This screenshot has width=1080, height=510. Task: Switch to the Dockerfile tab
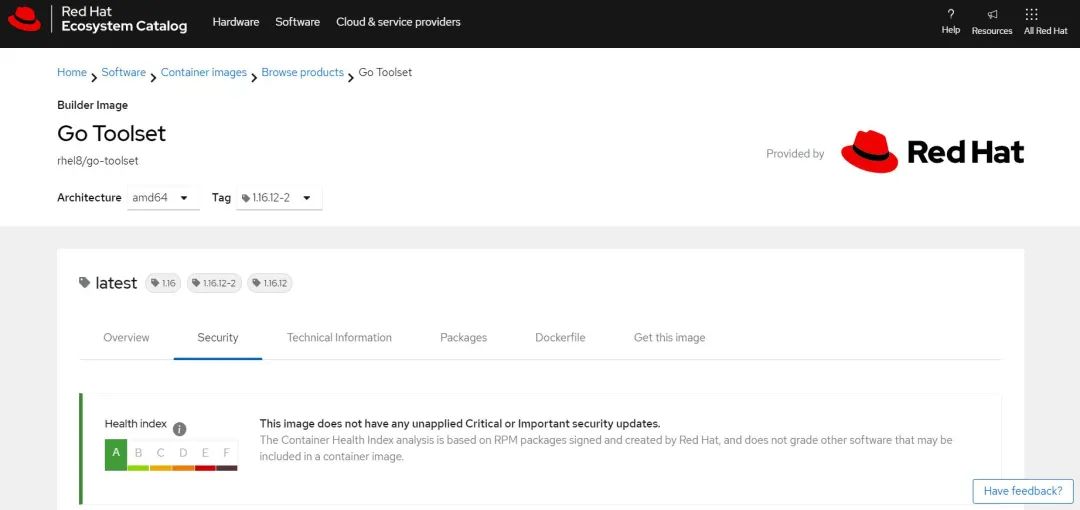pos(560,338)
